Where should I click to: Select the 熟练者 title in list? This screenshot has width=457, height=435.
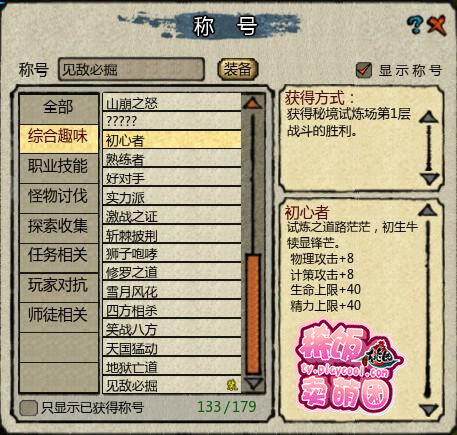[172, 159]
